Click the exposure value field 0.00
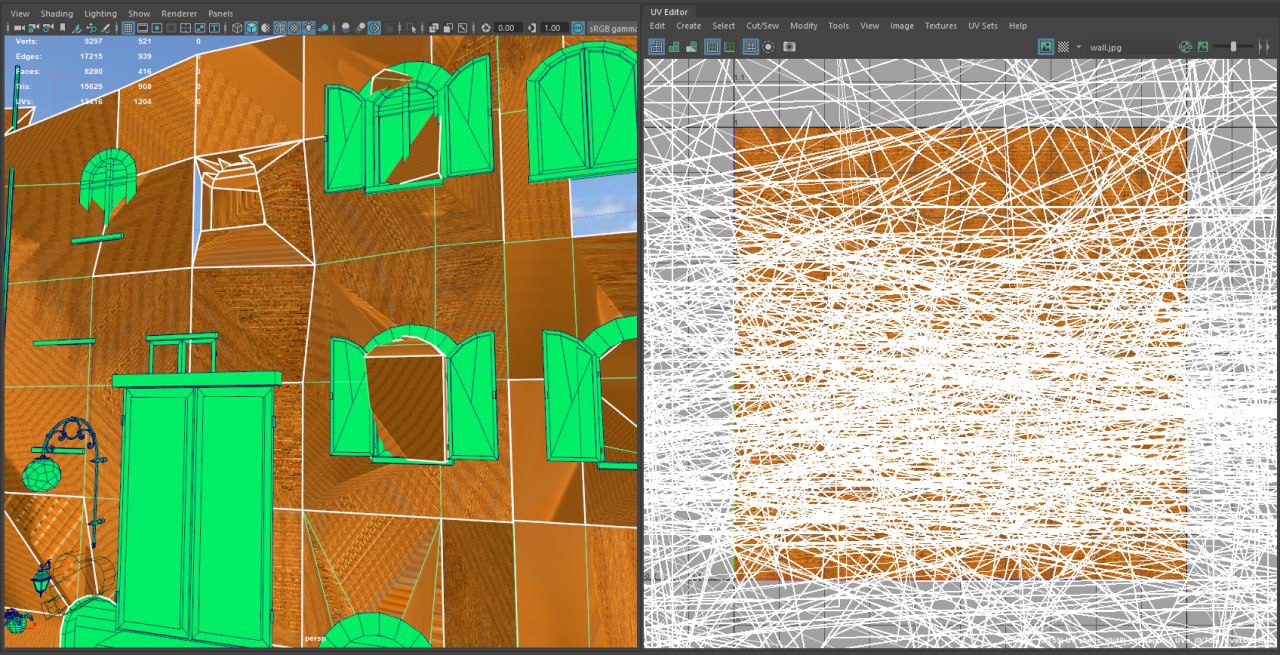The height and width of the screenshot is (655, 1280). point(507,28)
